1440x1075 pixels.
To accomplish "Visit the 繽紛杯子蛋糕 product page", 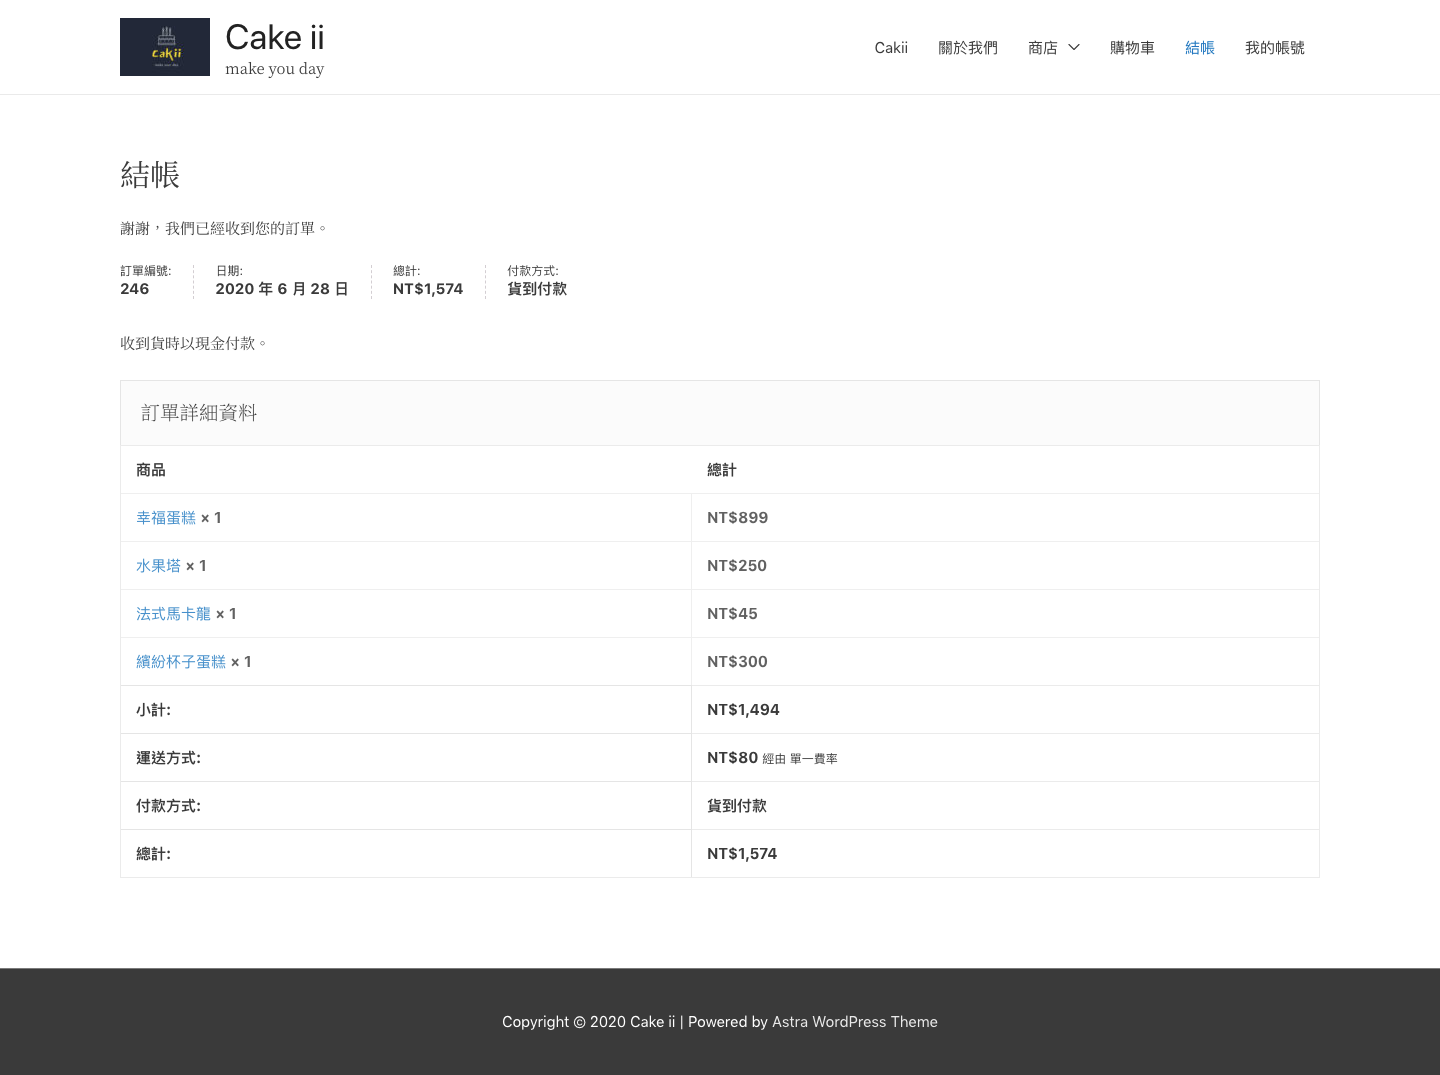I will [x=181, y=662].
